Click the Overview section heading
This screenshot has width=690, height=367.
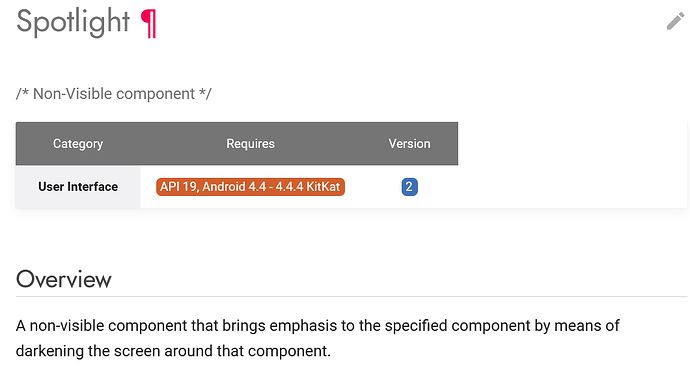coord(64,279)
